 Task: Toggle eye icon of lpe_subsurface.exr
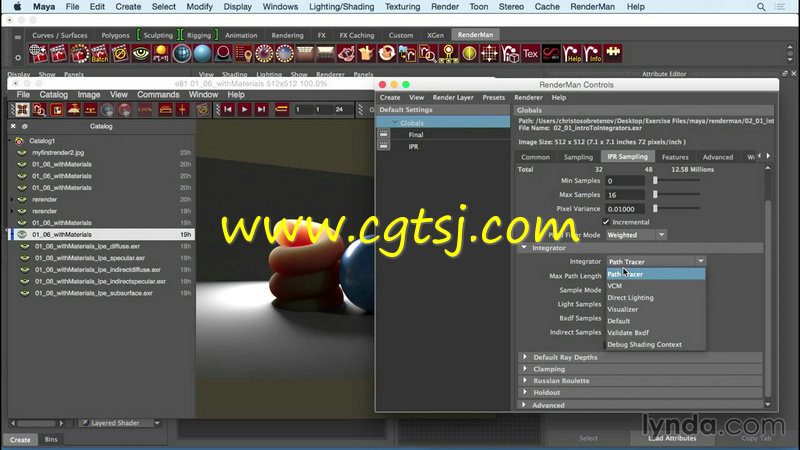24,293
